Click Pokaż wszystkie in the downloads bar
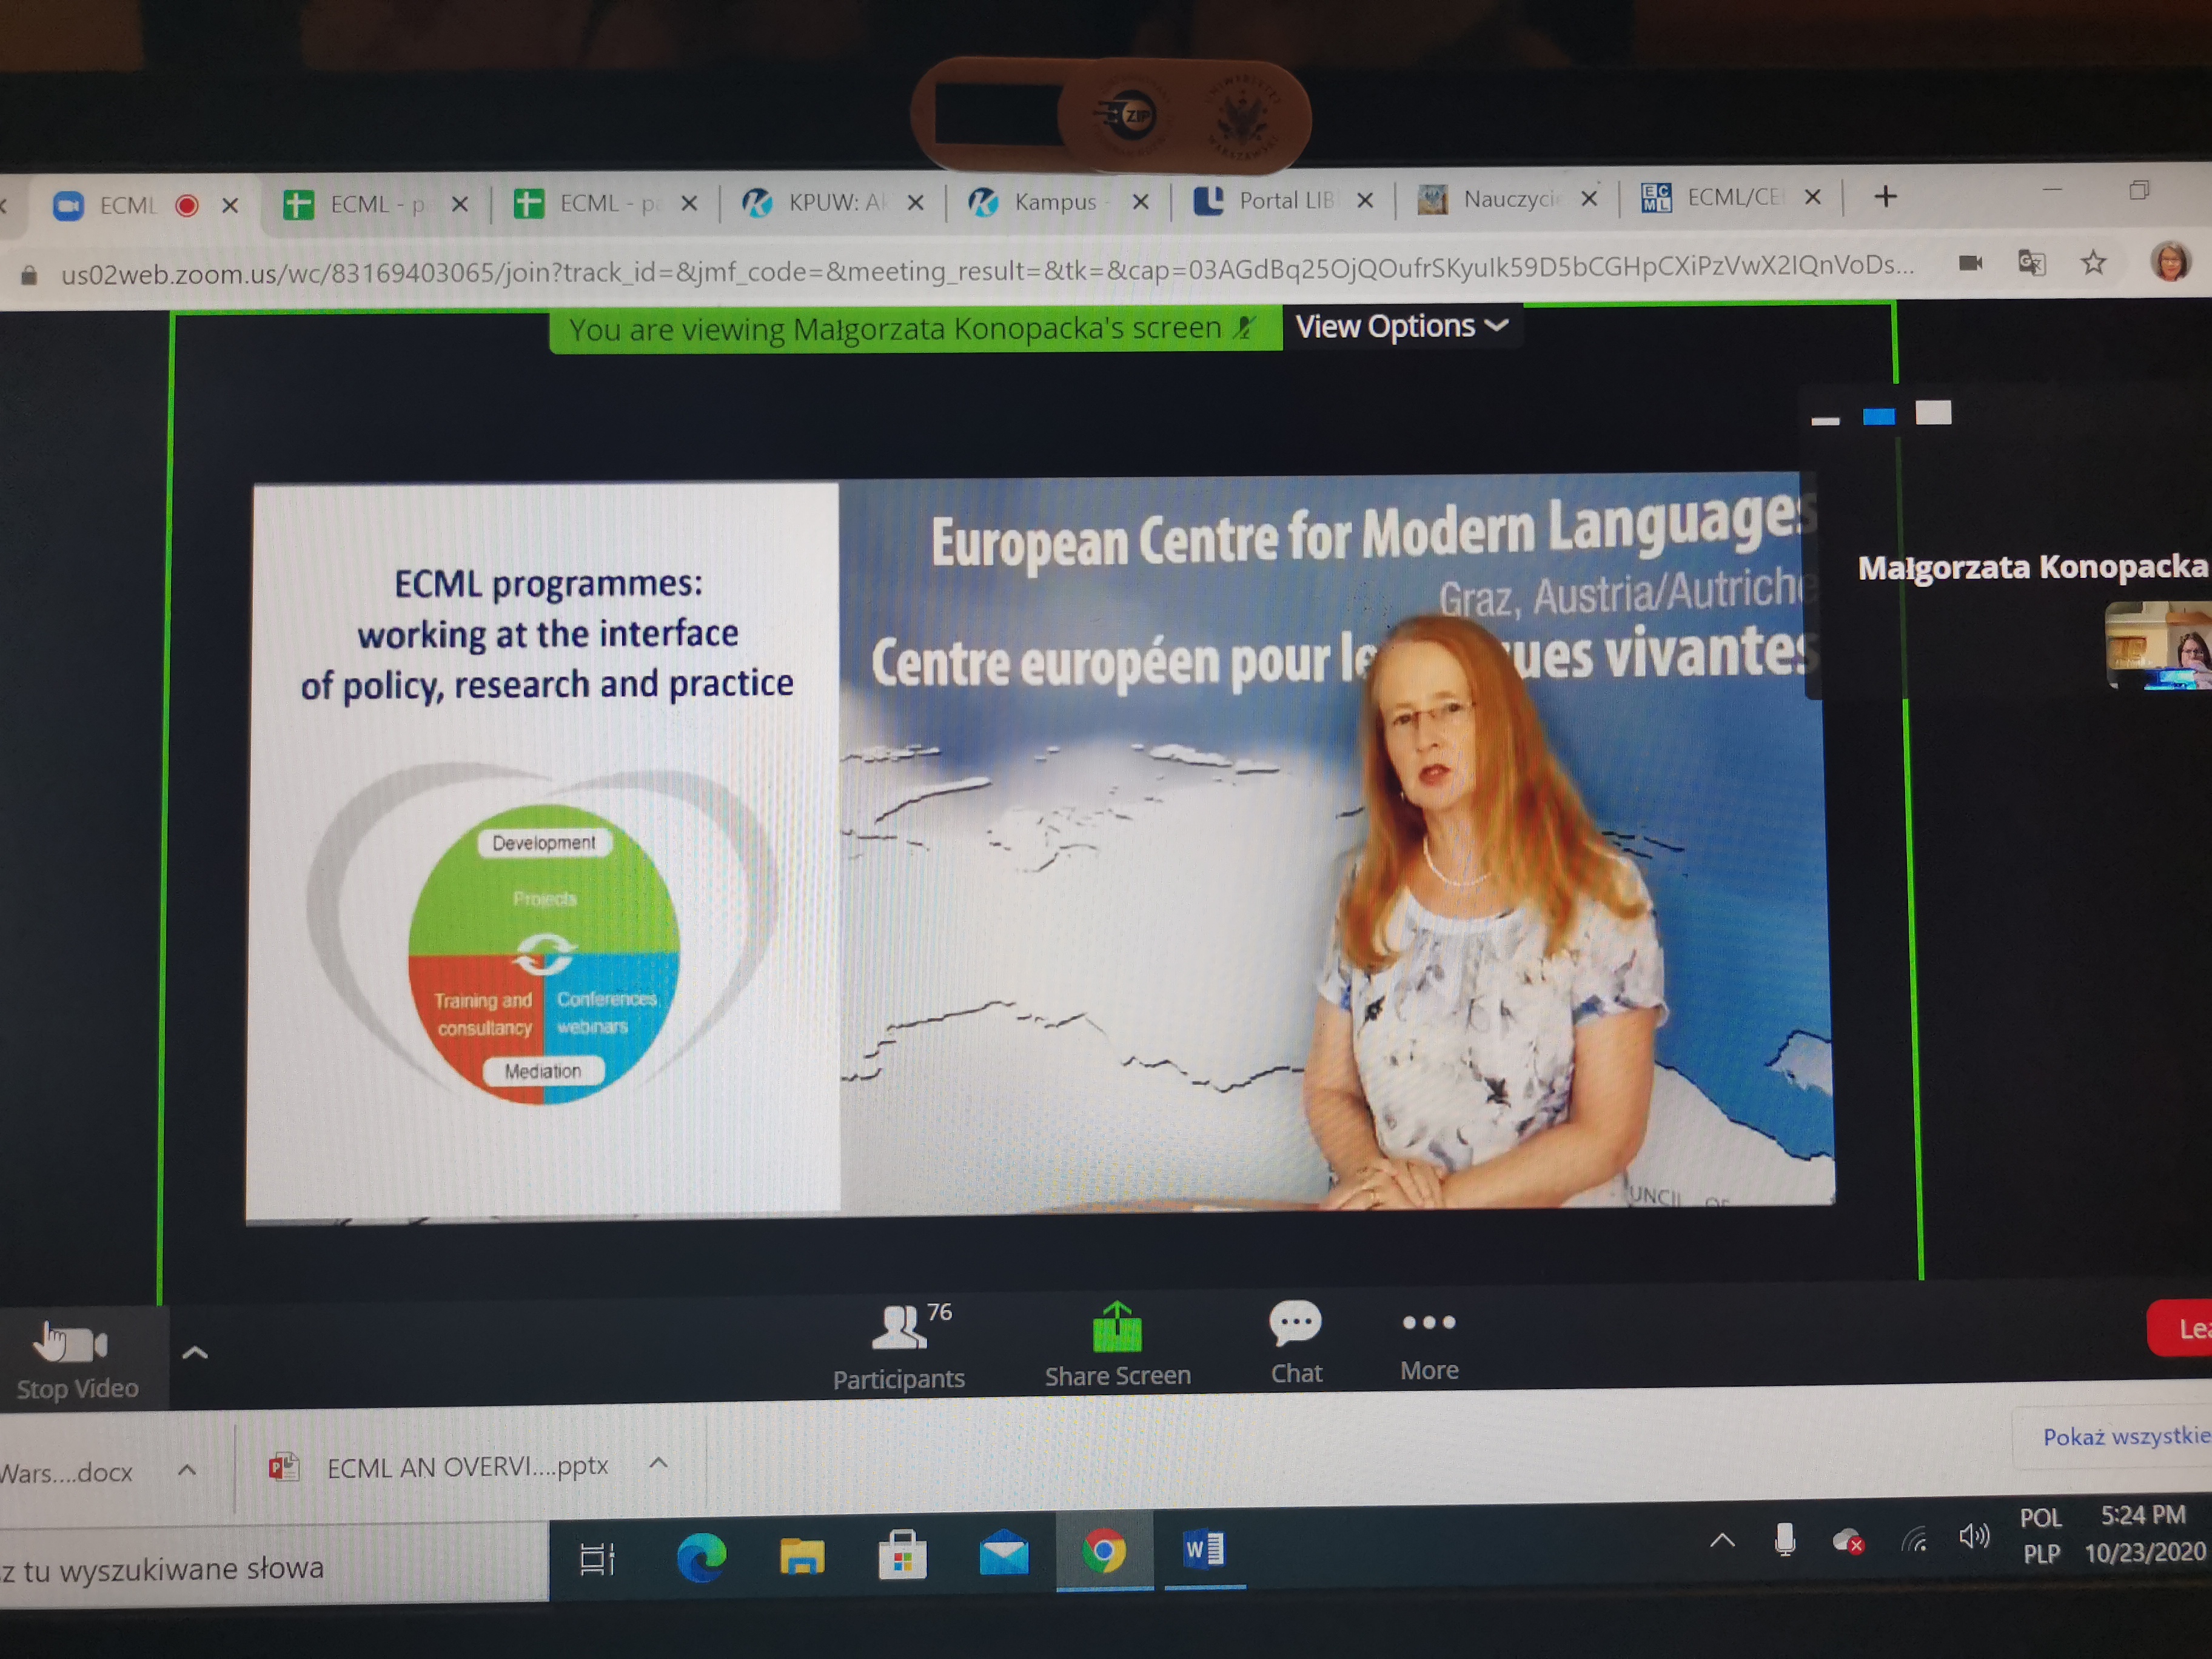 tap(2126, 1436)
